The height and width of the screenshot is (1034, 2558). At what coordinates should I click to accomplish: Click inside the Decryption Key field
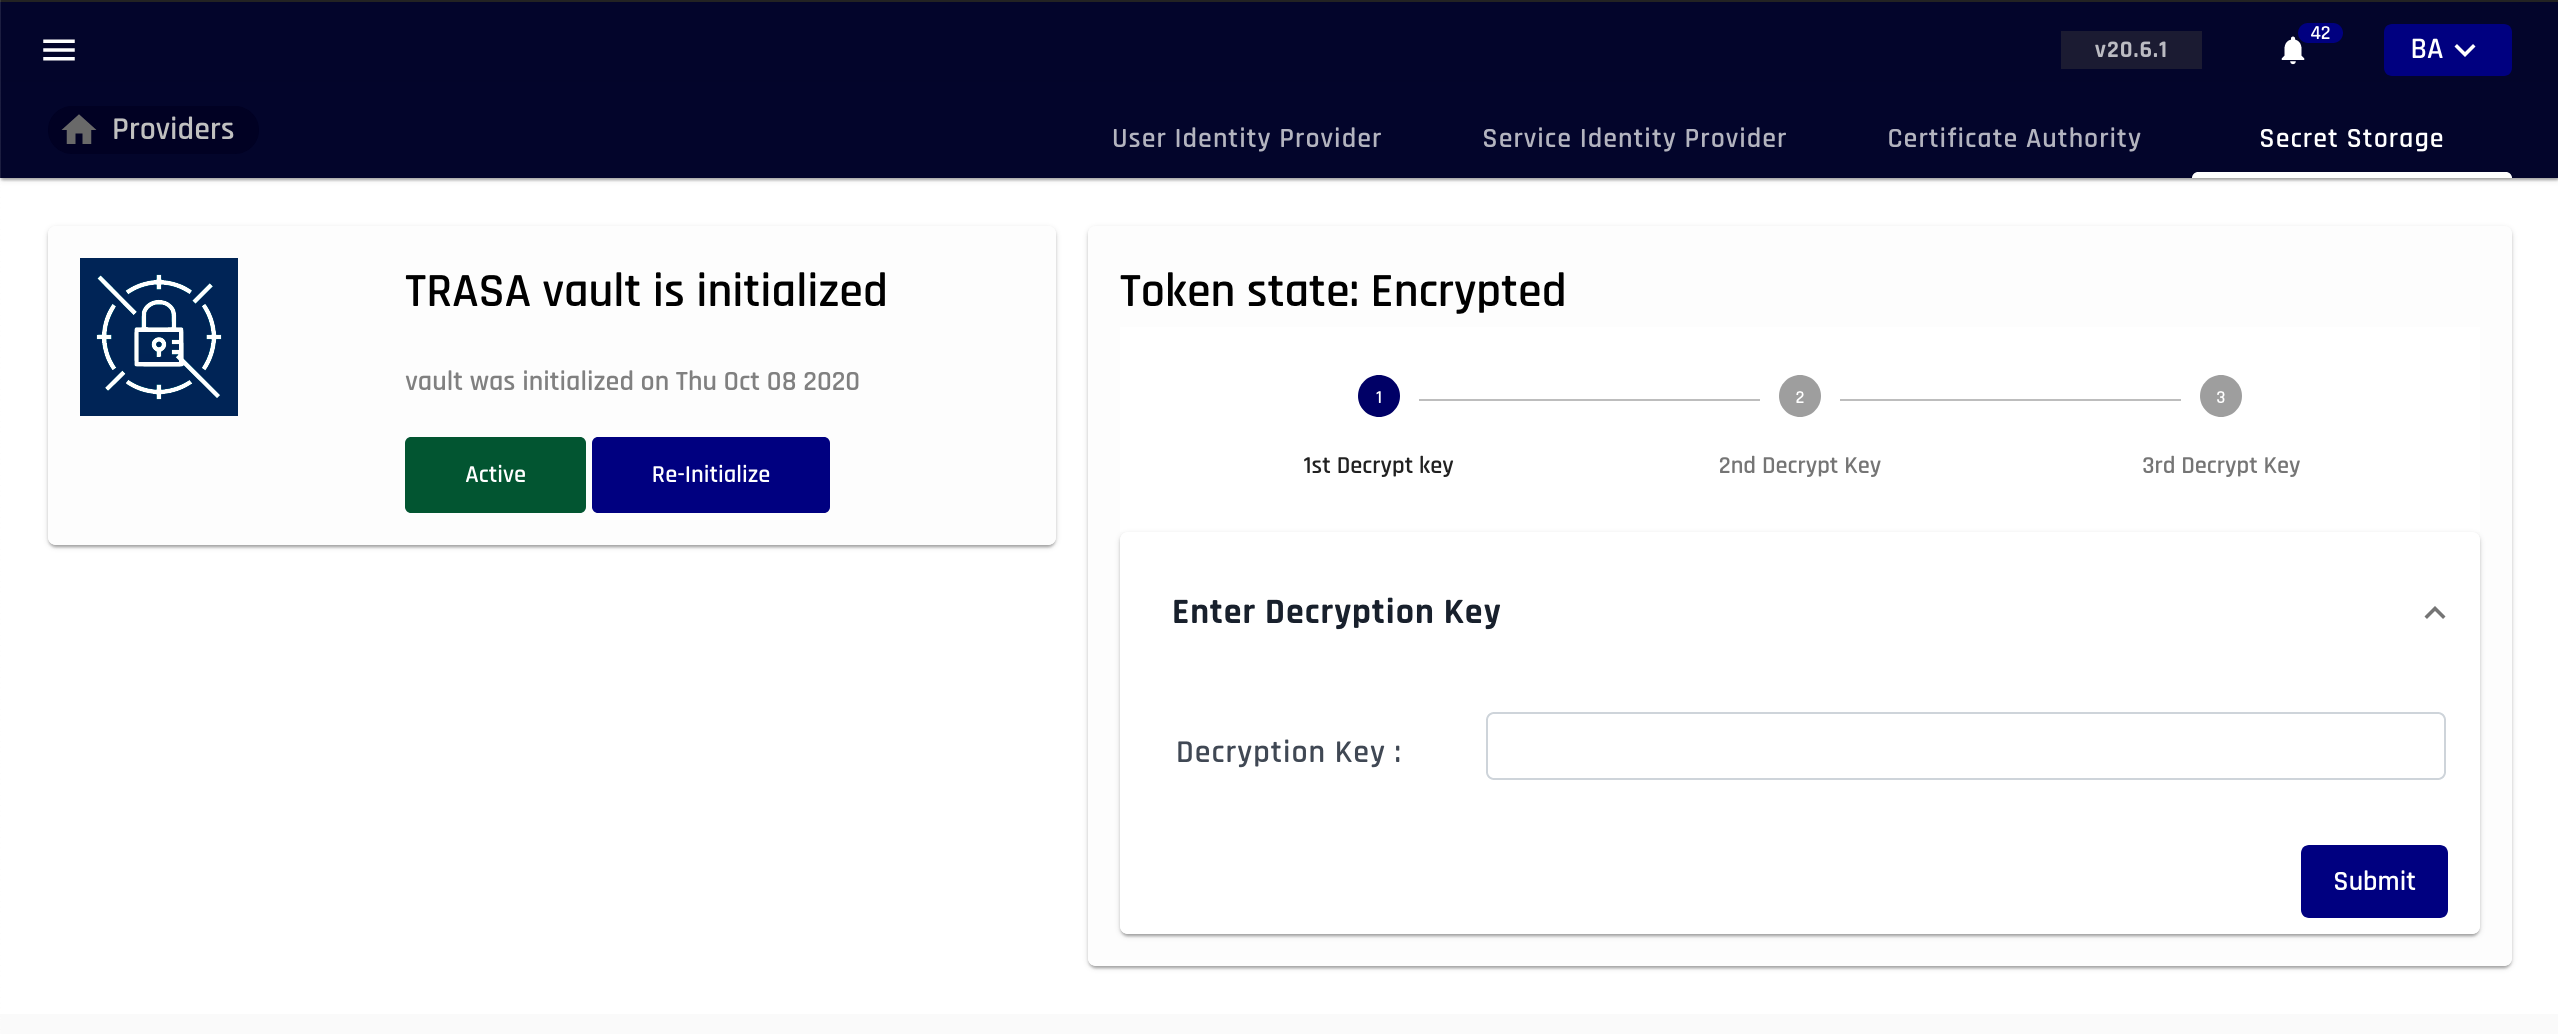click(x=1963, y=746)
